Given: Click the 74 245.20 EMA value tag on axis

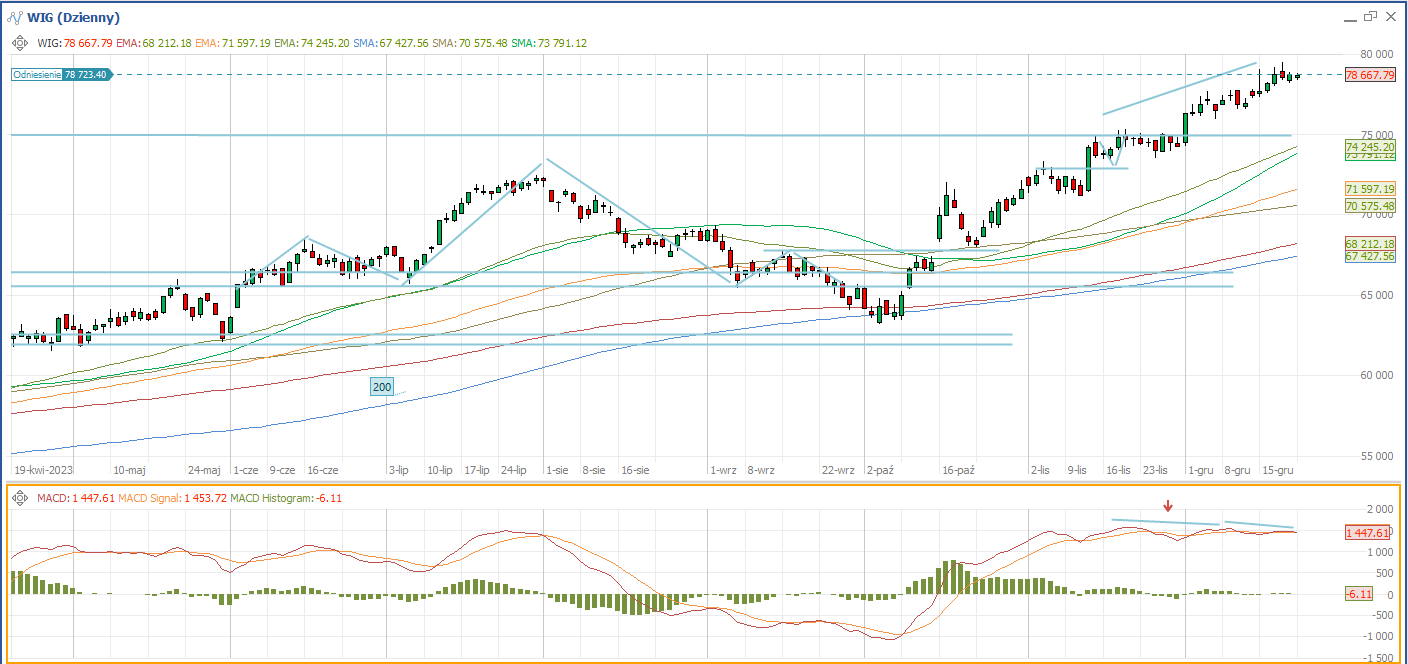Looking at the screenshot, I should tap(1369, 147).
